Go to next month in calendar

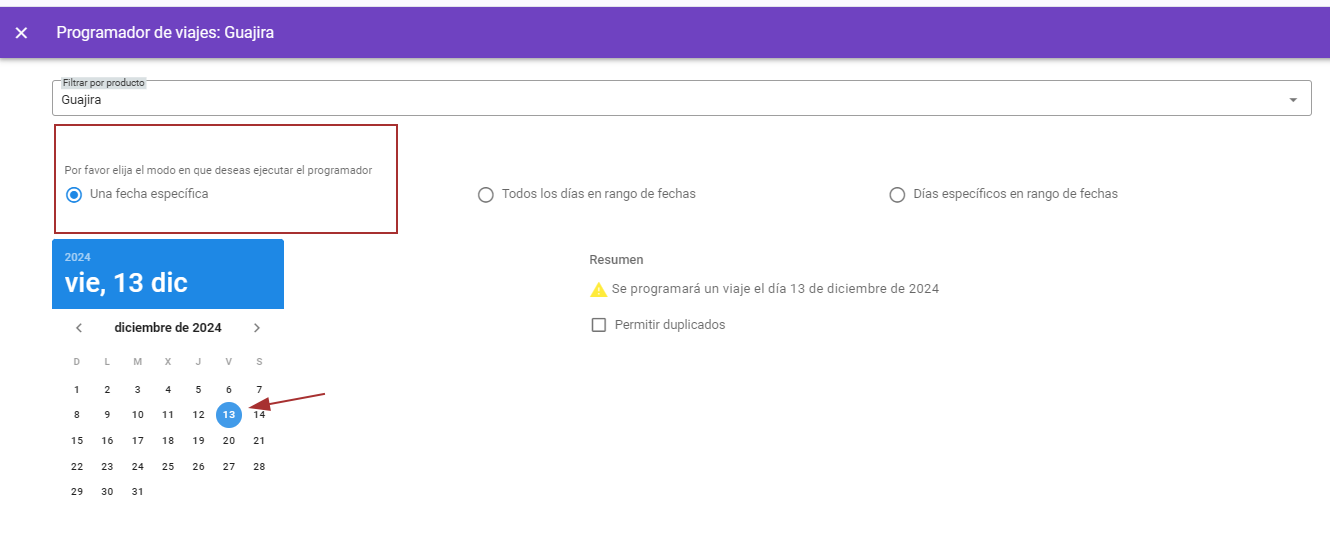[x=257, y=328]
